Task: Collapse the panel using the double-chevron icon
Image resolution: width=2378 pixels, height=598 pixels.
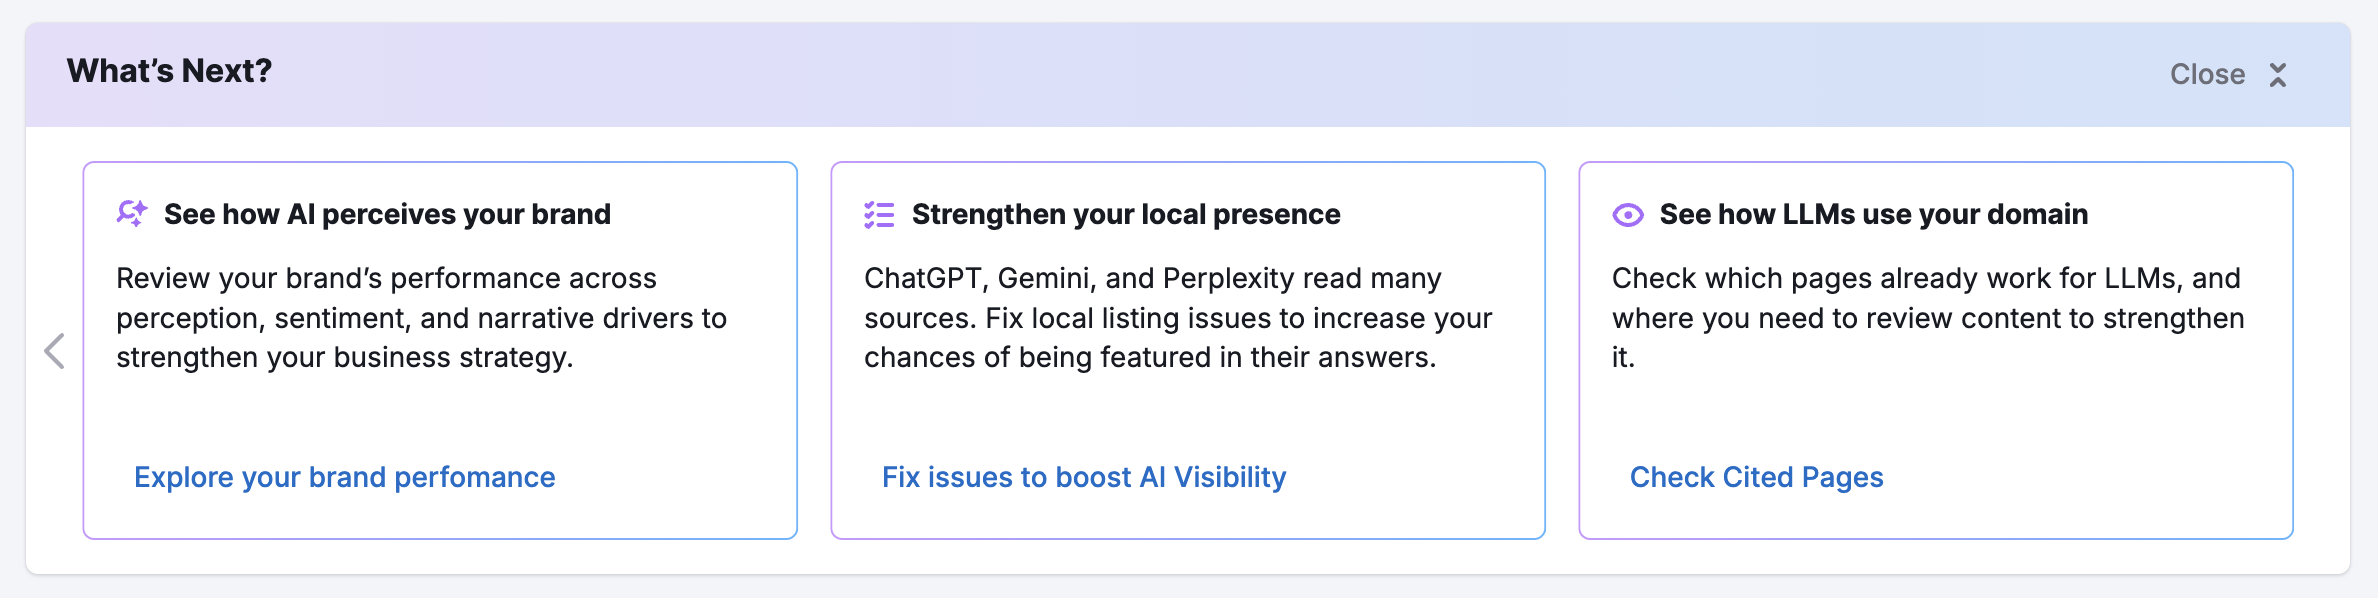Action: tap(2278, 75)
